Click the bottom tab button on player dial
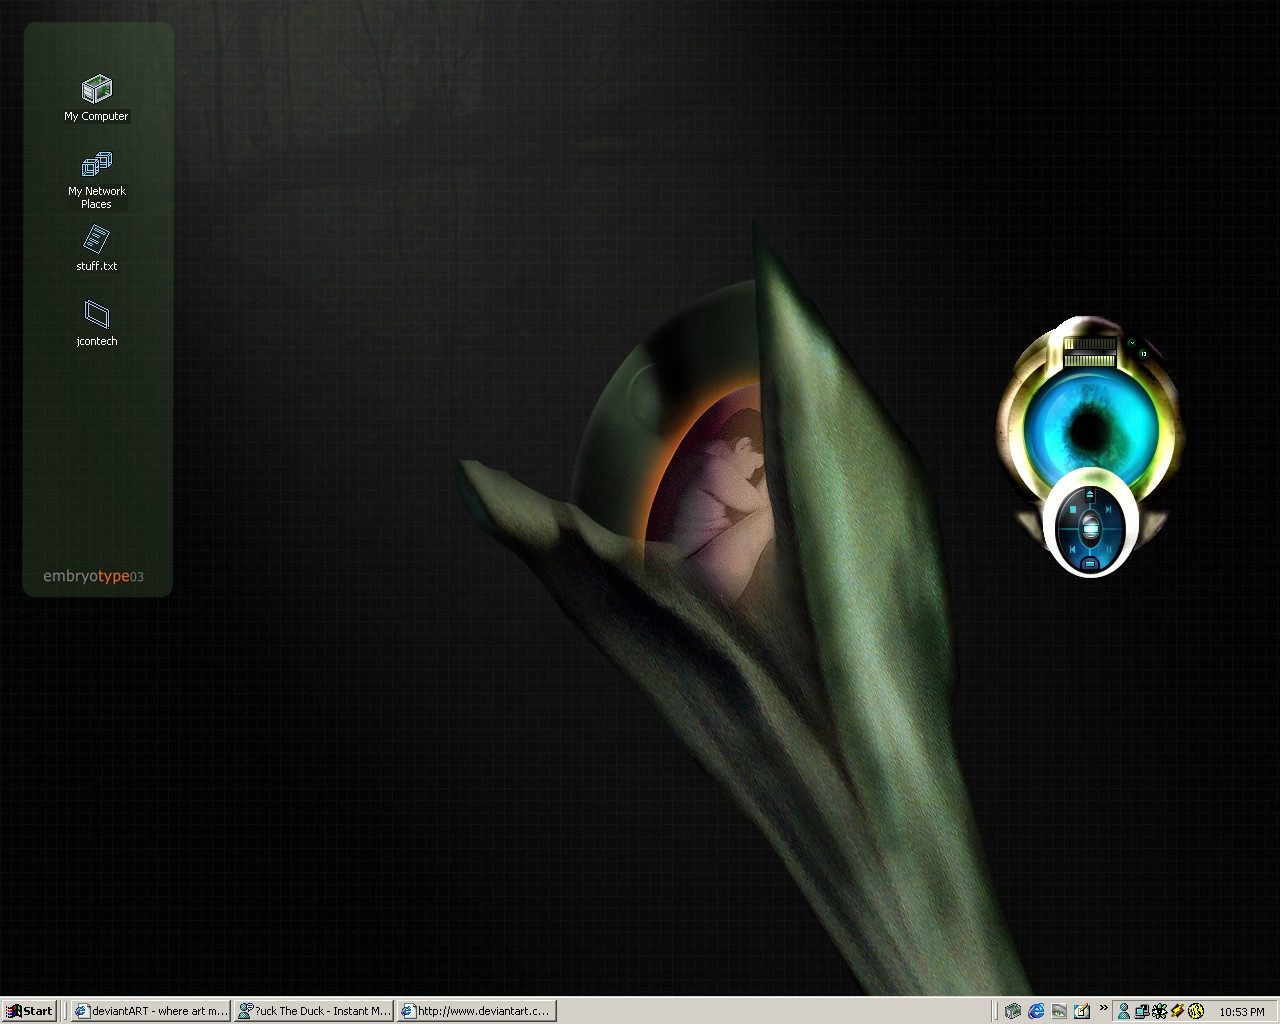The width and height of the screenshot is (1280, 1024). (x=1090, y=564)
